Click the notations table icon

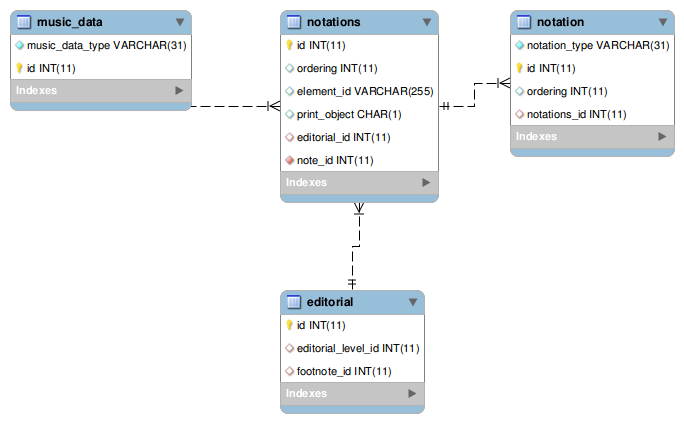click(293, 21)
